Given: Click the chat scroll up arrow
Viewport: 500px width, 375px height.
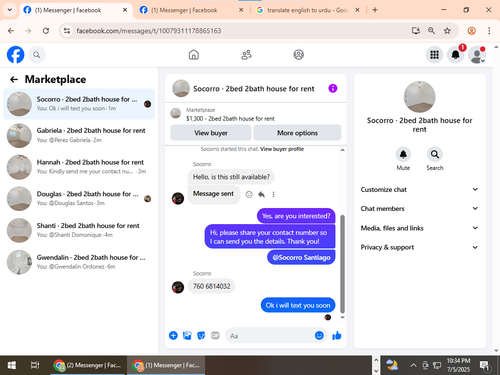Looking at the screenshot, I should click(342, 150).
